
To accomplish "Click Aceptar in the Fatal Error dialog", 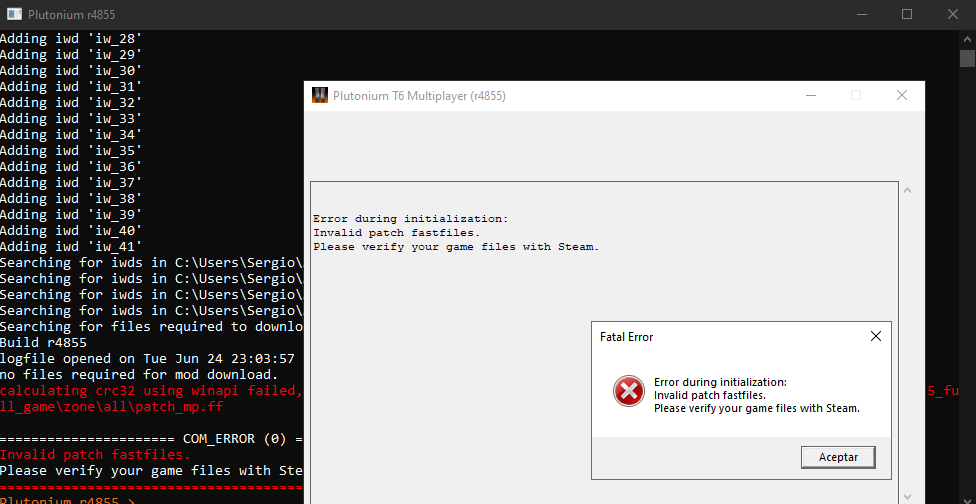I will (x=838, y=457).
